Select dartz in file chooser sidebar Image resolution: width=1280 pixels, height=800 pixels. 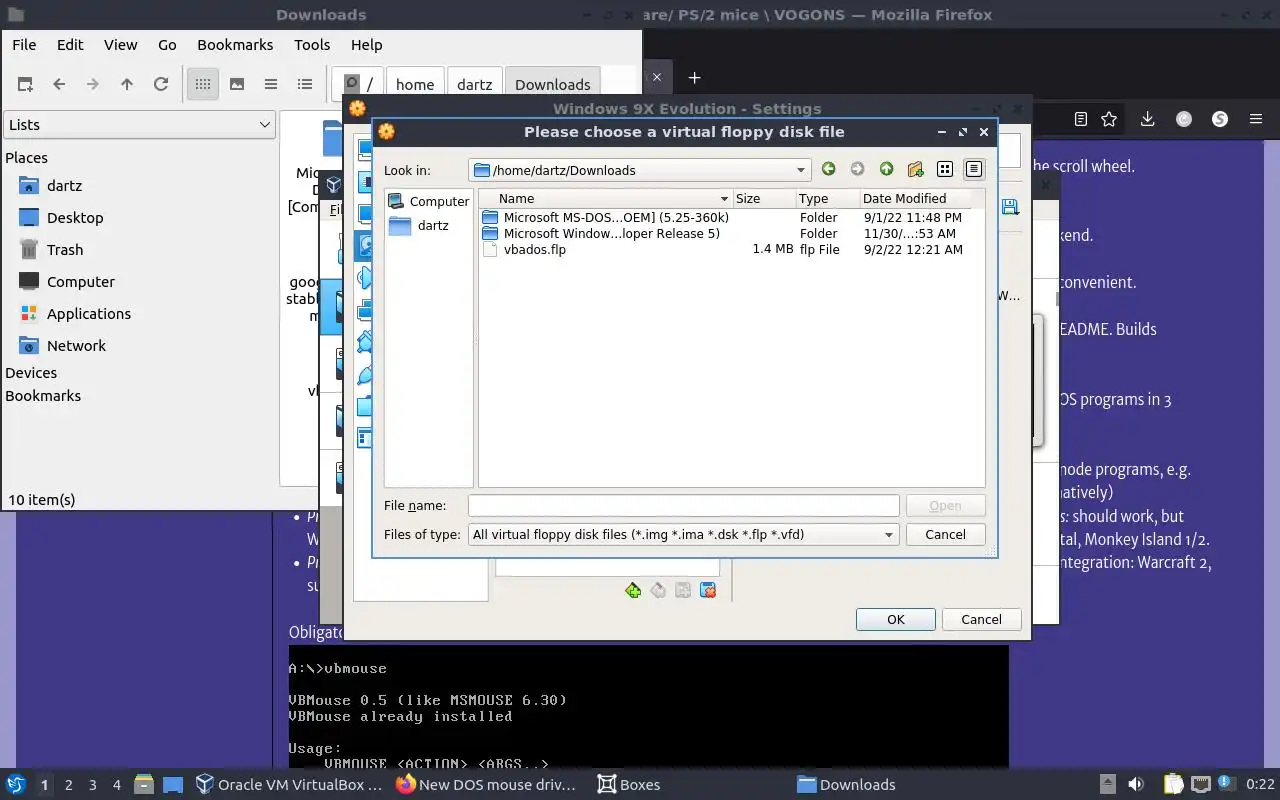(420, 226)
